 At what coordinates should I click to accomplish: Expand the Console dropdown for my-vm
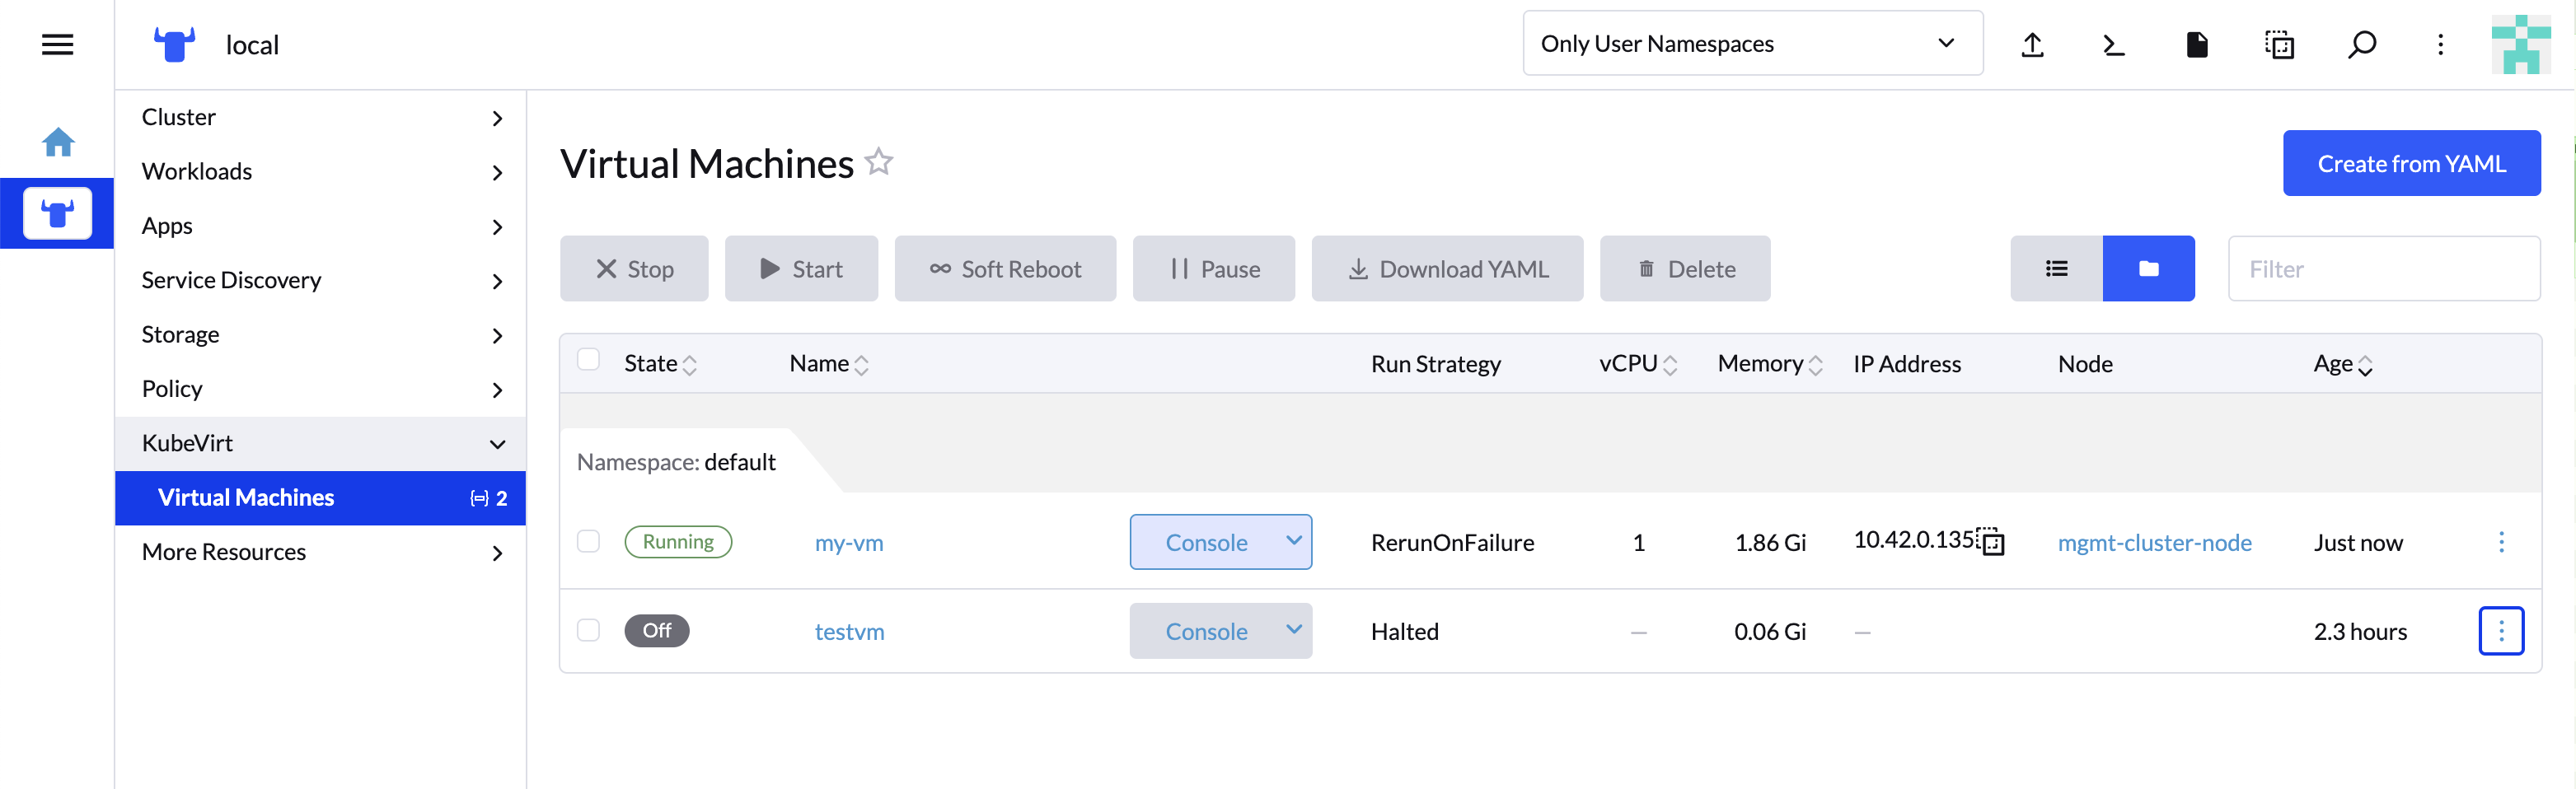click(x=1292, y=541)
